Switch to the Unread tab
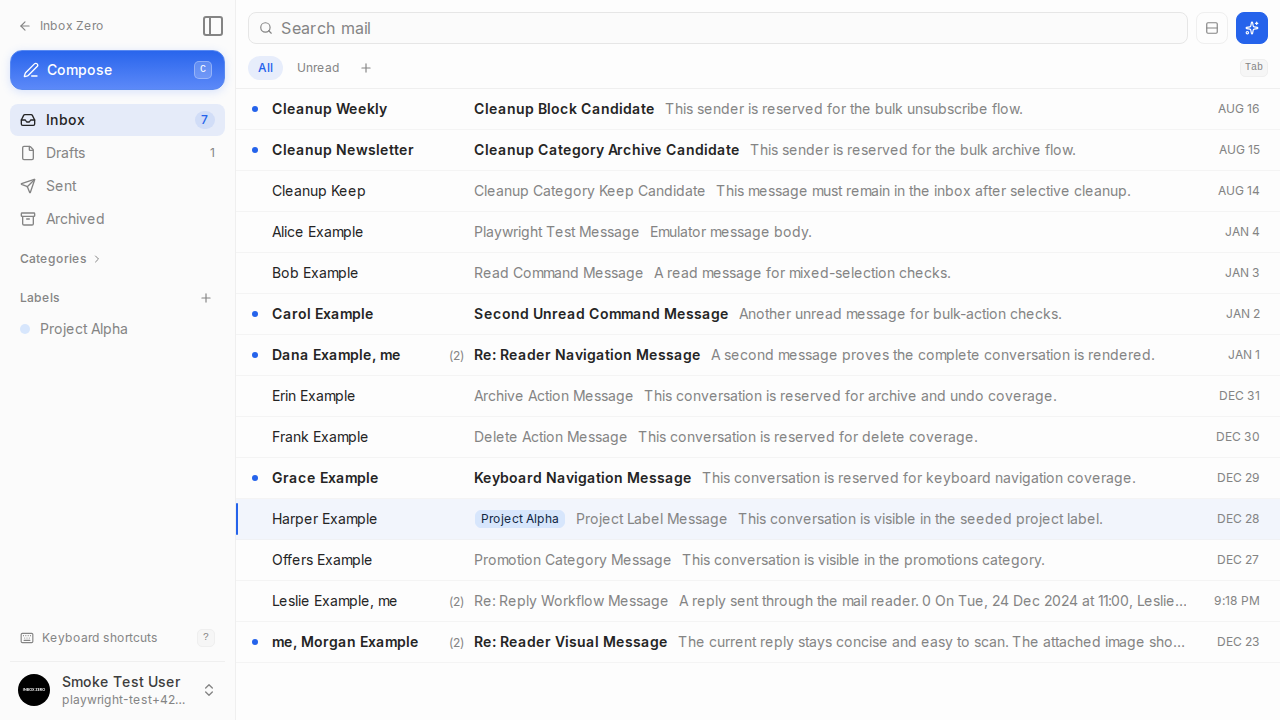The height and width of the screenshot is (720, 1280). point(318,68)
